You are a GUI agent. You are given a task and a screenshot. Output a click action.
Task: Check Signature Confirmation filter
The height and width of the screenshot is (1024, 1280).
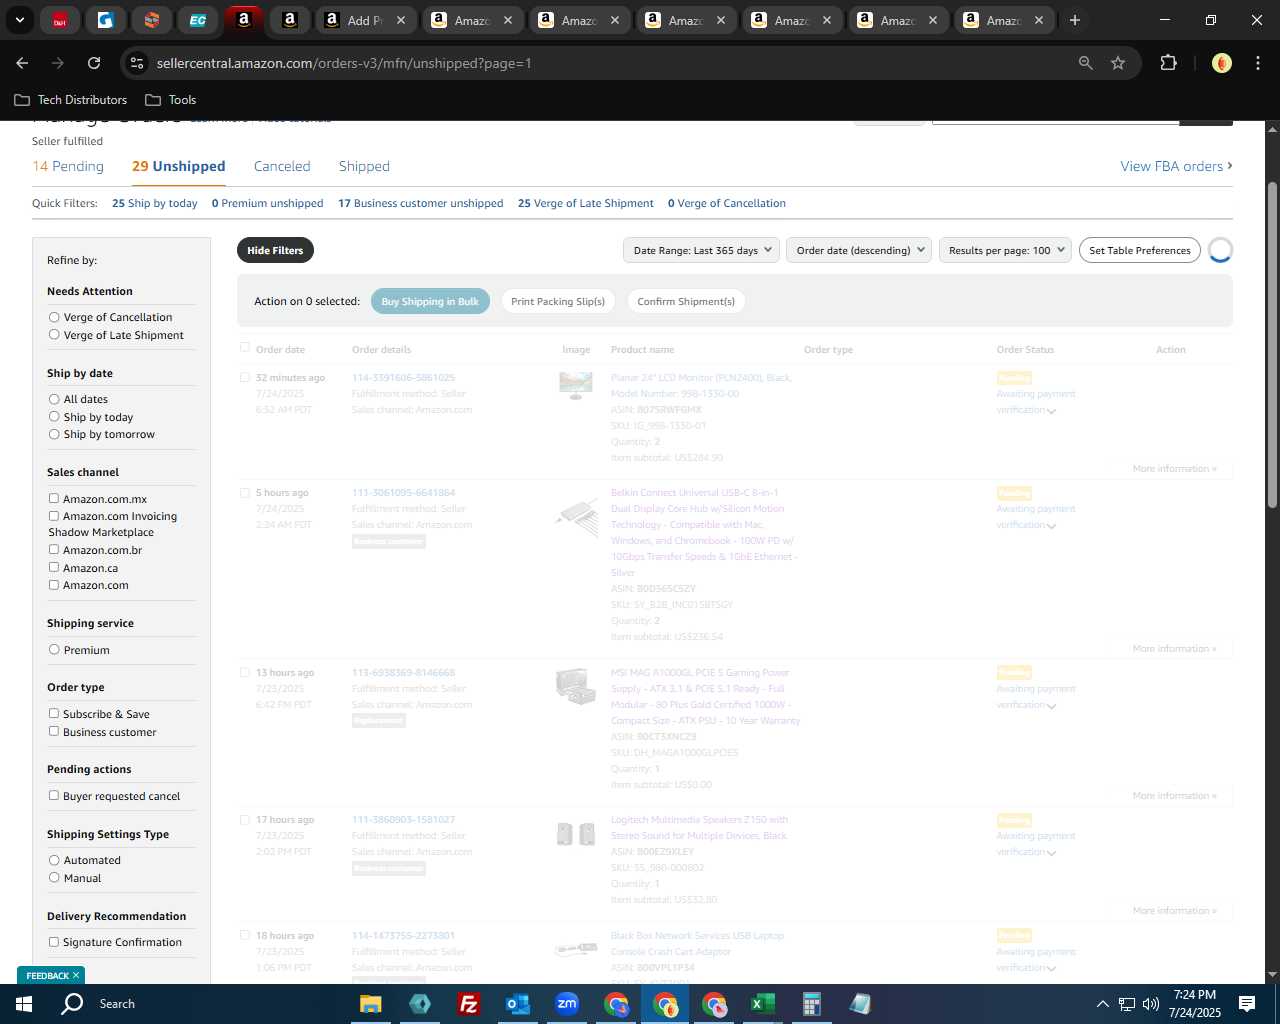pyautogui.click(x=54, y=942)
